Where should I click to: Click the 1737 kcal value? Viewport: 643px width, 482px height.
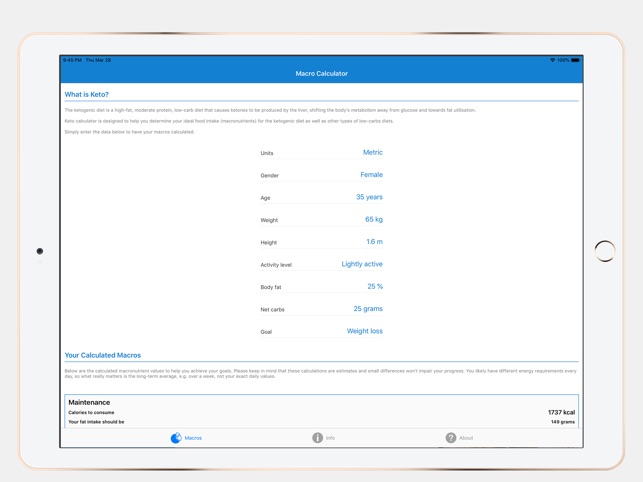(561, 412)
